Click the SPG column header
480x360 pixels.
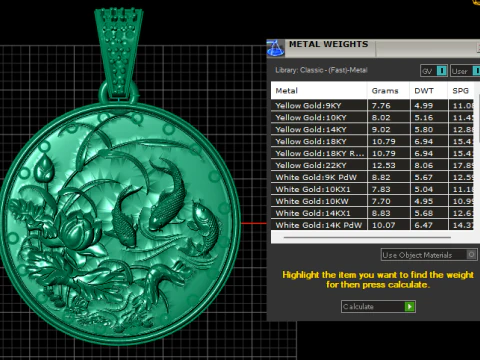click(x=461, y=91)
